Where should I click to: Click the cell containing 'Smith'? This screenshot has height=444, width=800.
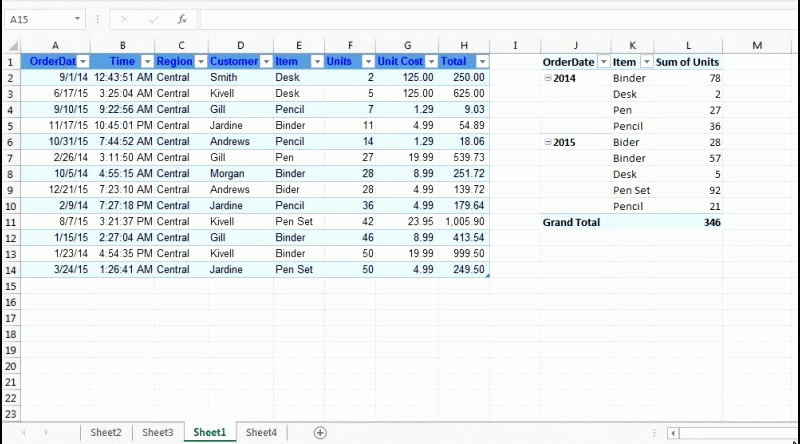pos(241,78)
